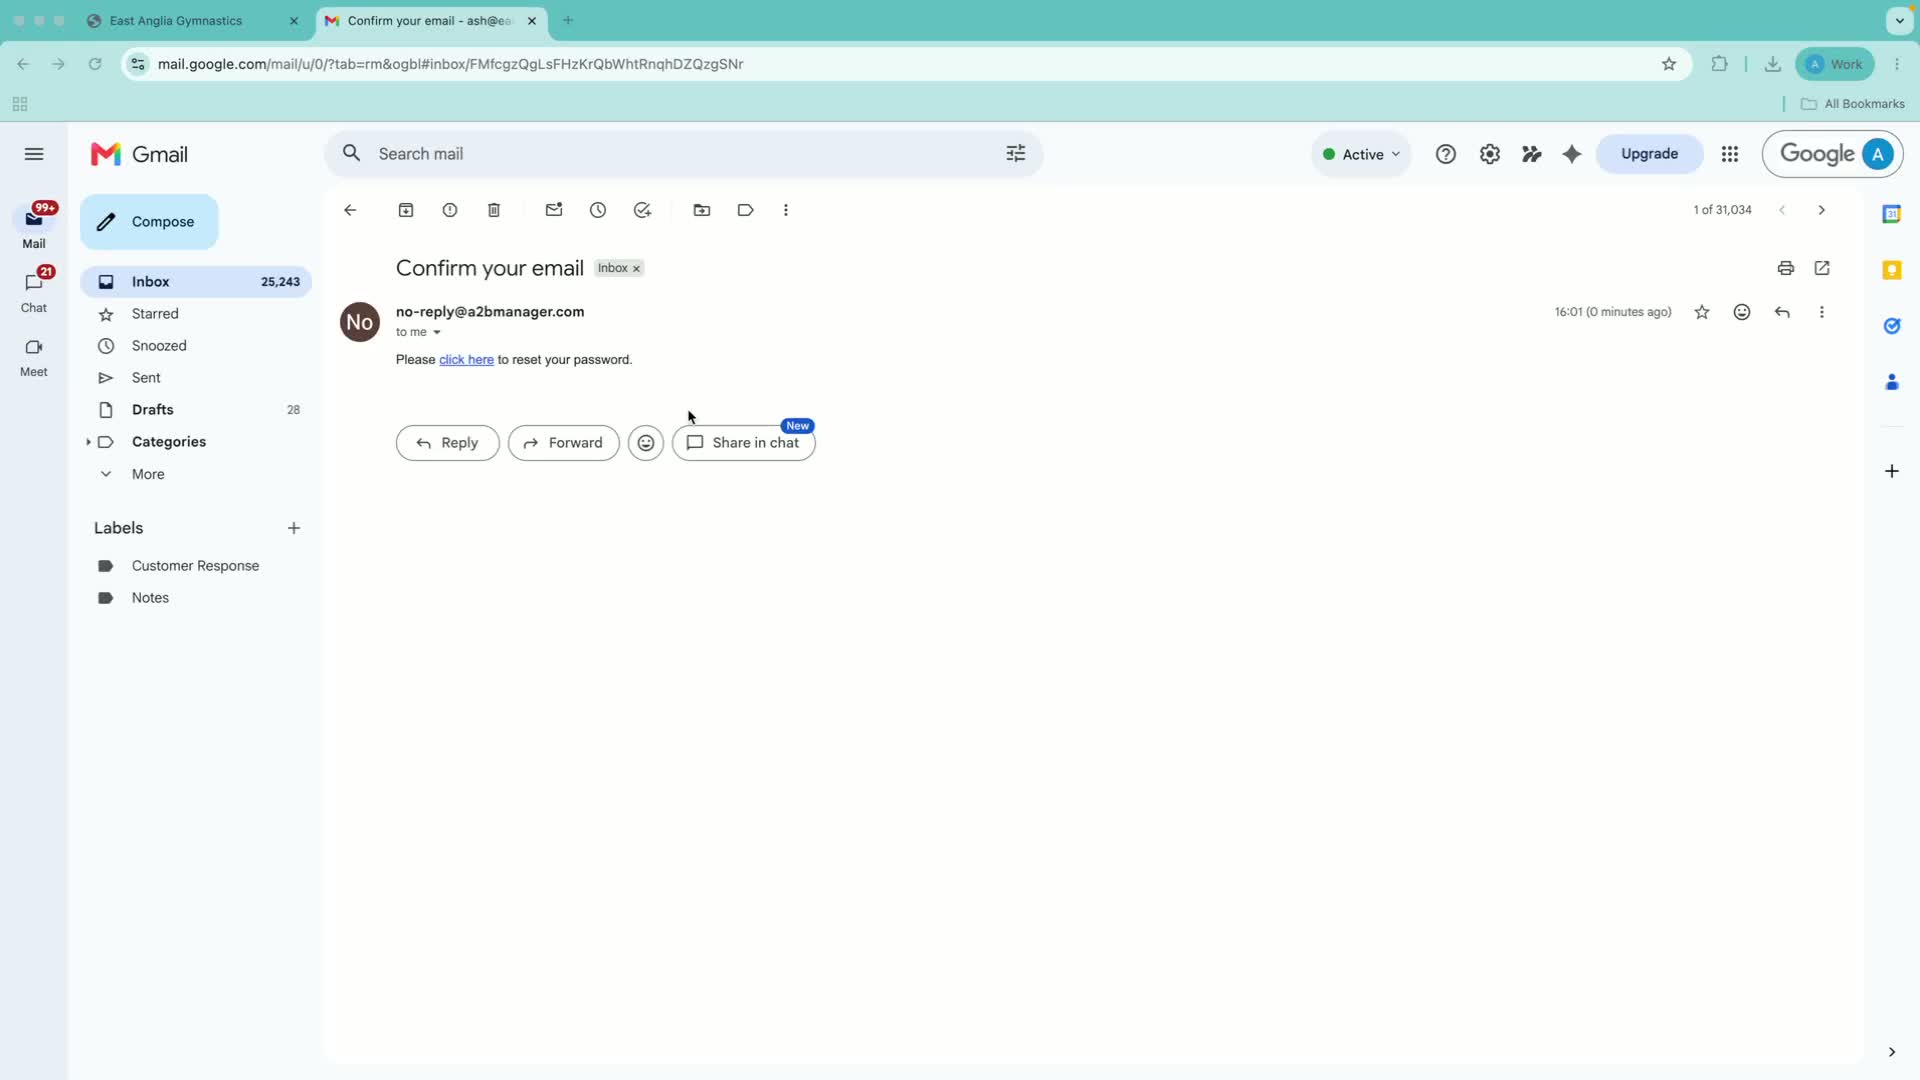Report this email as spam

[450, 210]
